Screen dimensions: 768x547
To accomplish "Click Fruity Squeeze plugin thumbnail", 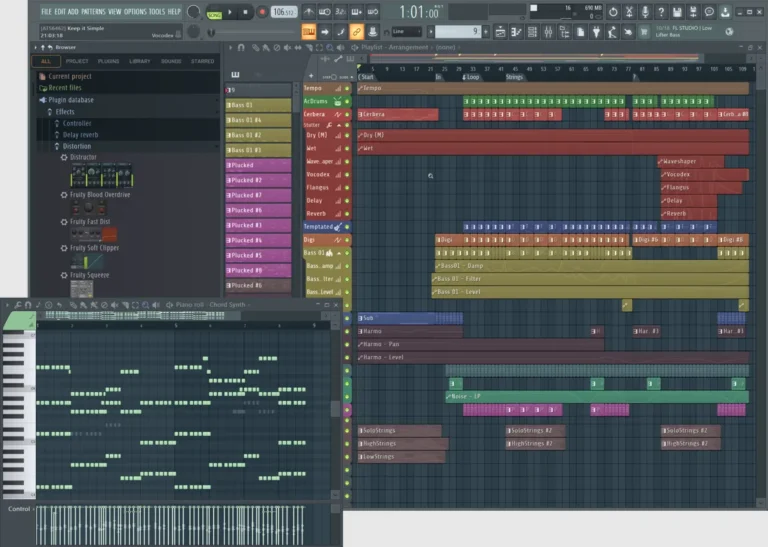I will click(82, 288).
